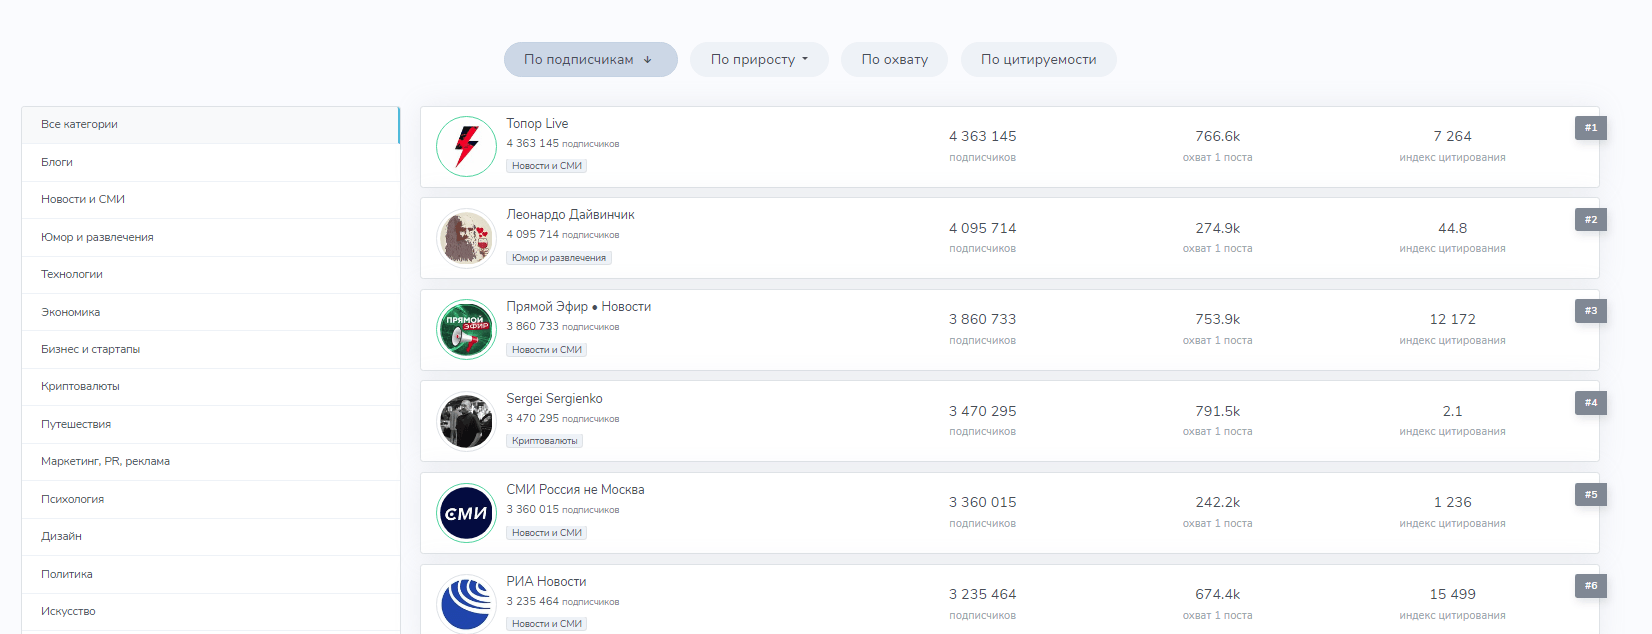Image resolution: width=1652 pixels, height=634 pixels.
Task: Choose the Криптовалюты category
Action: pos(80,387)
